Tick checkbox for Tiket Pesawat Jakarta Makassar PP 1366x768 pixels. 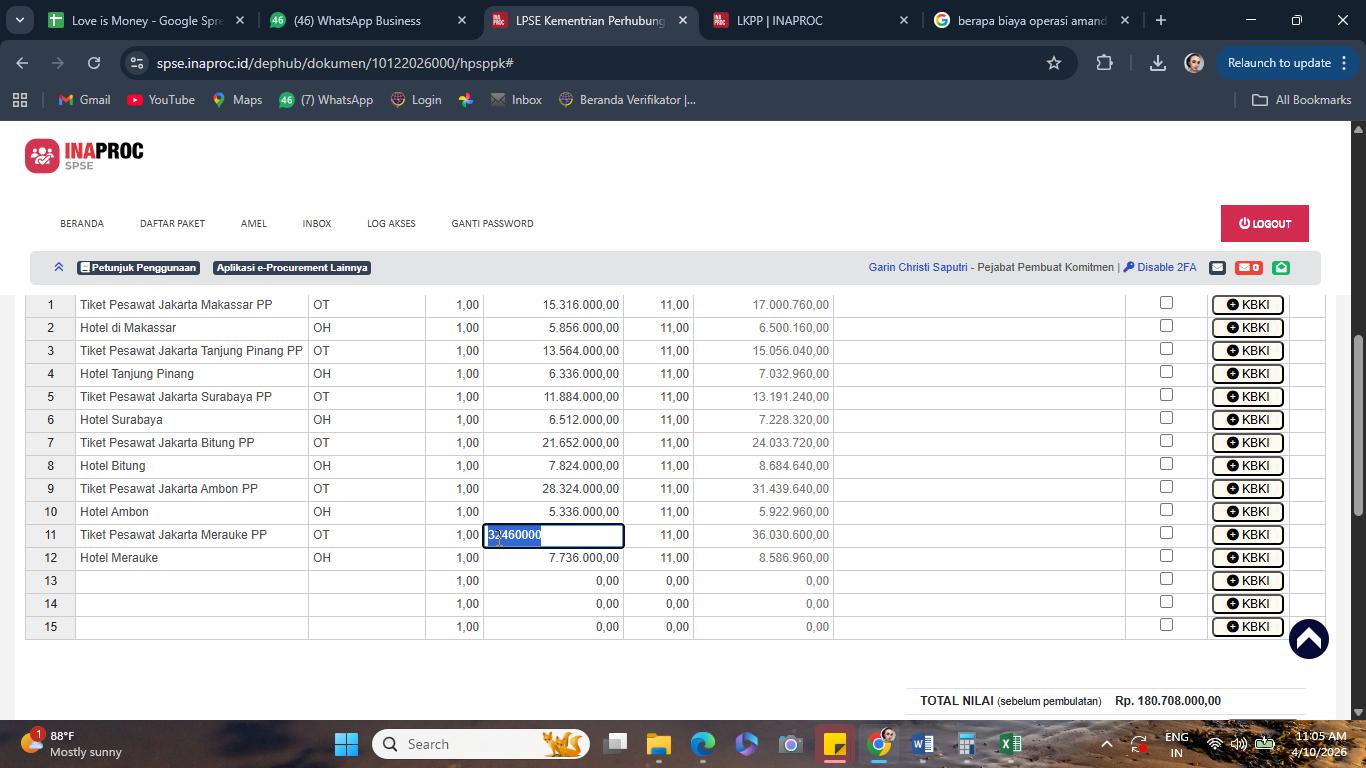click(1166, 303)
